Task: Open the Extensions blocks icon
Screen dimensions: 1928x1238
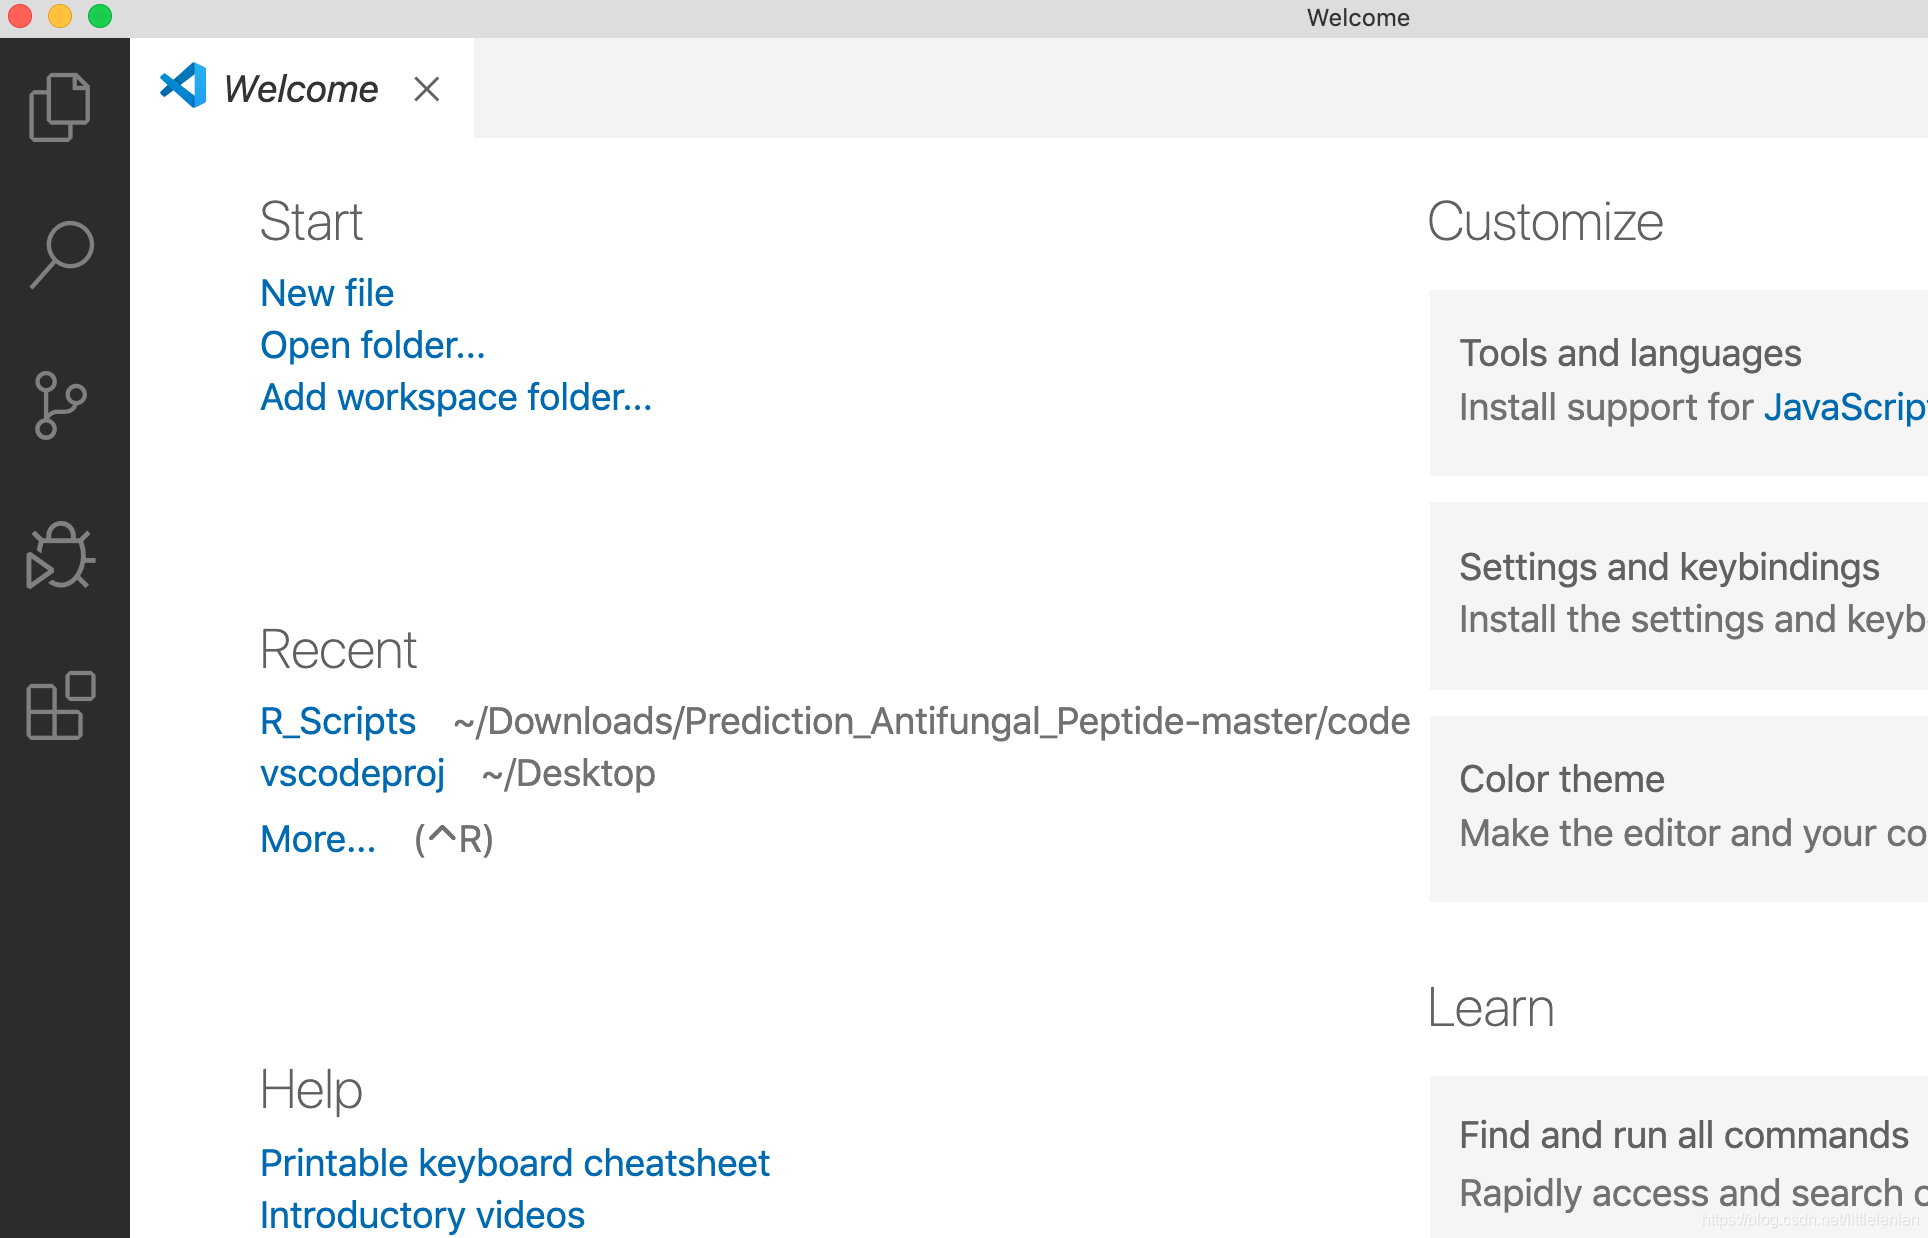Action: coord(60,706)
